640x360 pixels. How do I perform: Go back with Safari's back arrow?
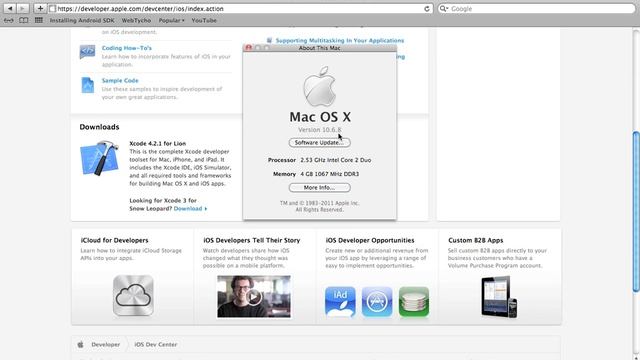(x=10, y=8)
